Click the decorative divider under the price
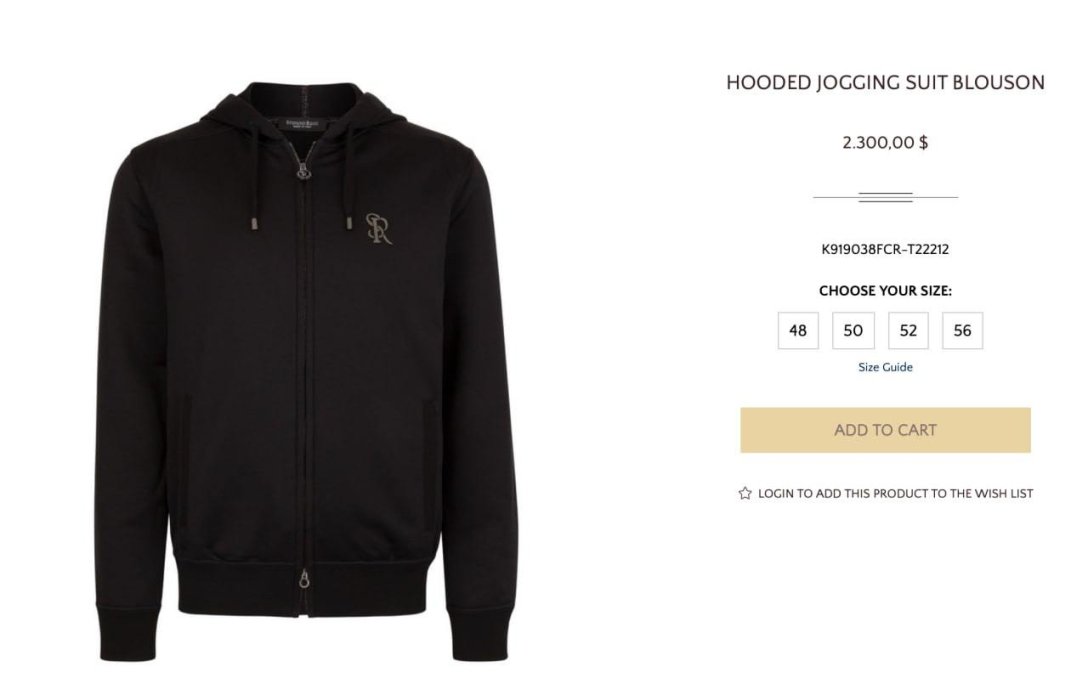 (x=885, y=197)
